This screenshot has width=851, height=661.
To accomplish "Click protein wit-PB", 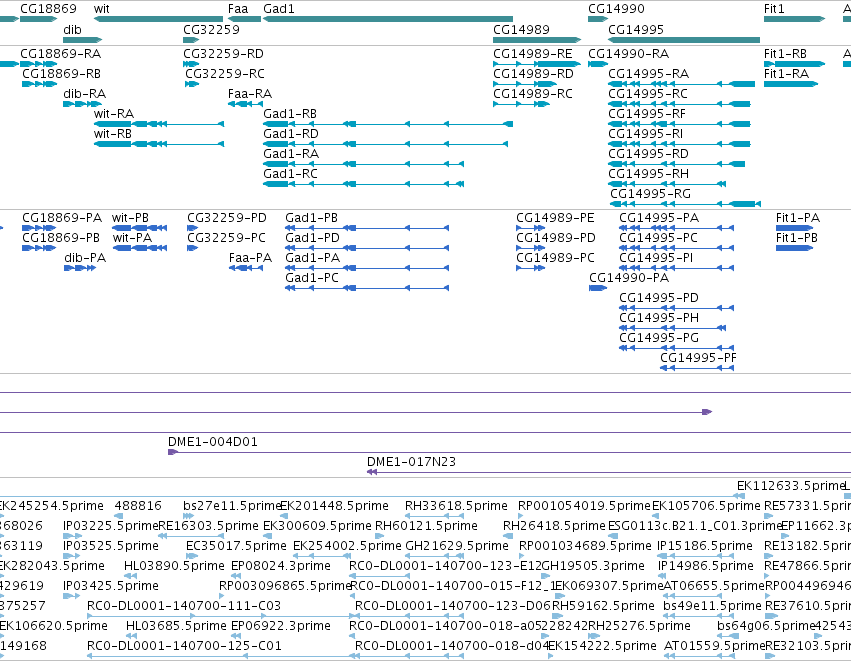I will [139, 228].
